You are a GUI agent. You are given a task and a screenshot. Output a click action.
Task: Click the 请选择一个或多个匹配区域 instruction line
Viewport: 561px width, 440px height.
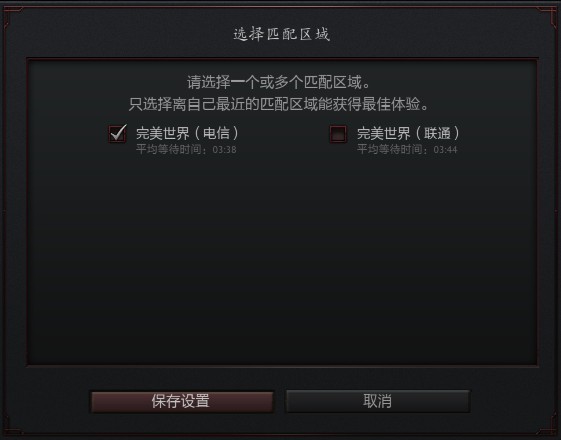point(279,83)
